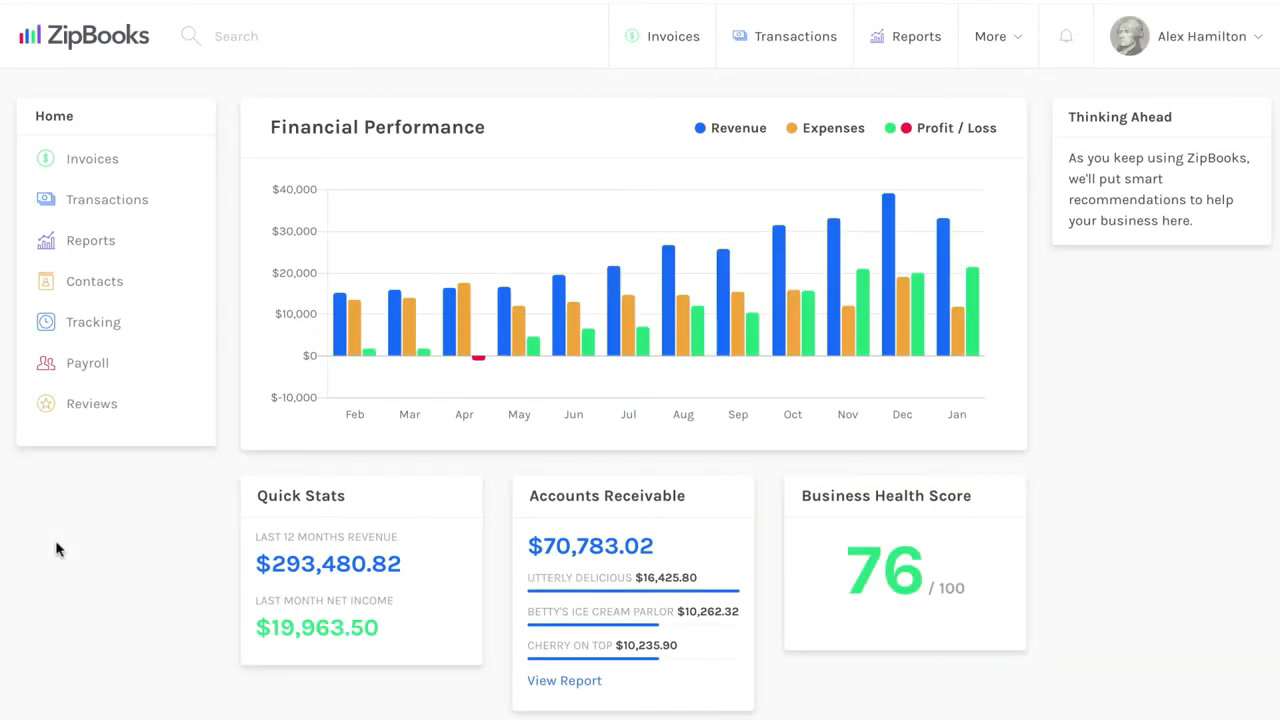The width and height of the screenshot is (1280, 720).
Task: Click the $293,480.82 revenue figure
Action: click(x=328, y=564)
